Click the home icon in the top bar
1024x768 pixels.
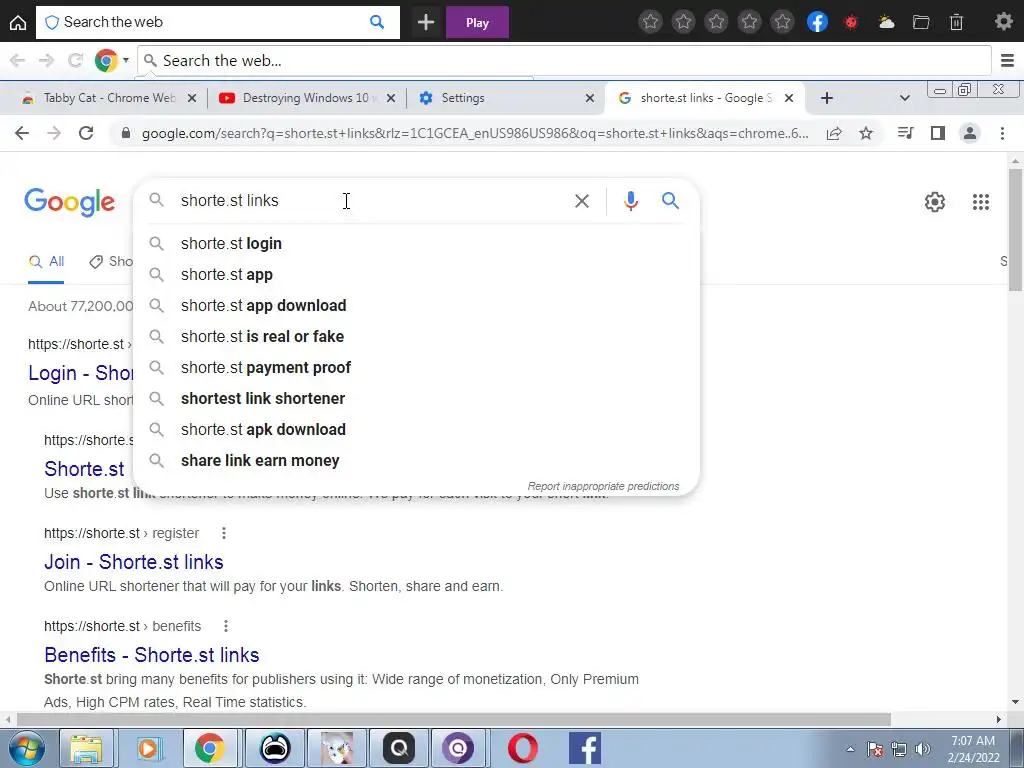pyautogui.click(x=18, y=23)
